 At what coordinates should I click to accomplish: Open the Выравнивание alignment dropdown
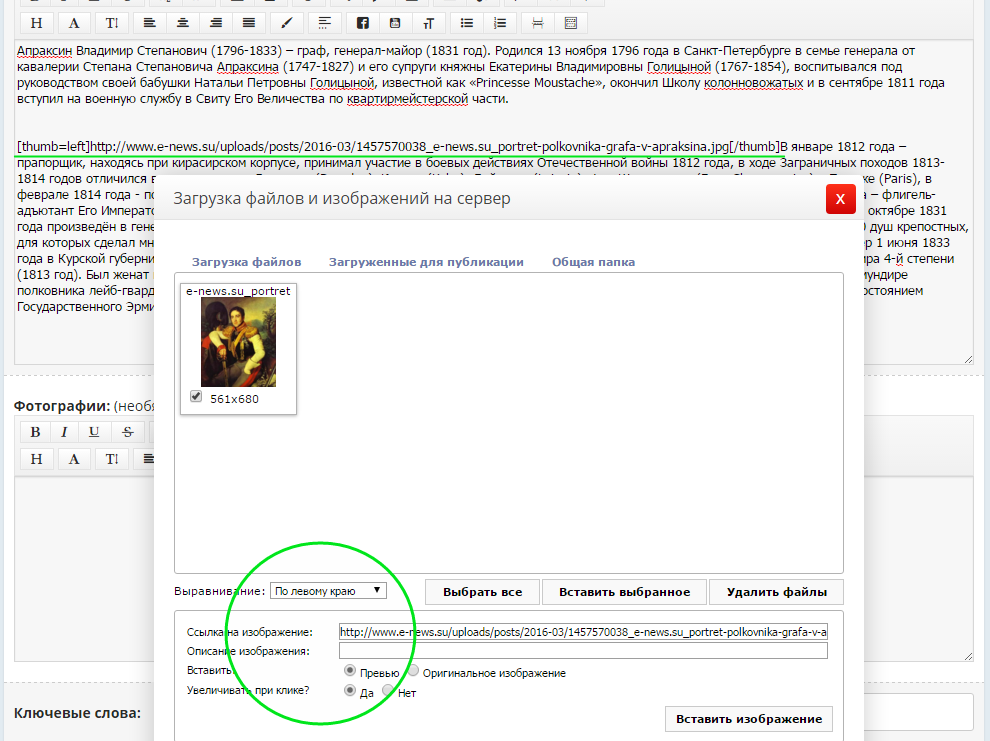coord(328,591)
